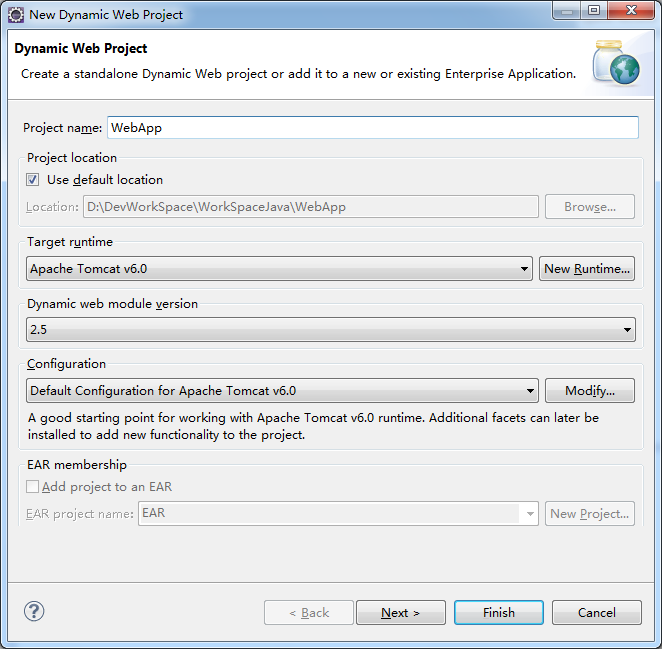Open the Dynamic web module version dropdown
This screenshot has width=662, height=649.
tap(331, 329)
